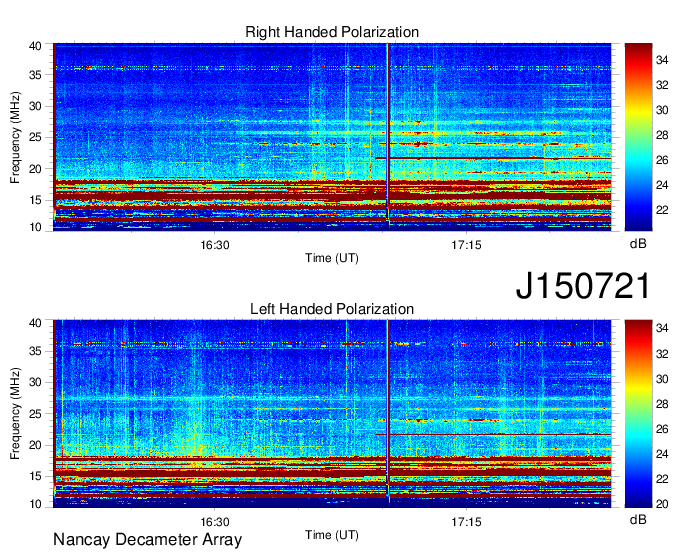This screenshot has width=680, height=552.
Task: Click the "10" frequency tick of the Left Handed plot
Action: pos(35,504)
